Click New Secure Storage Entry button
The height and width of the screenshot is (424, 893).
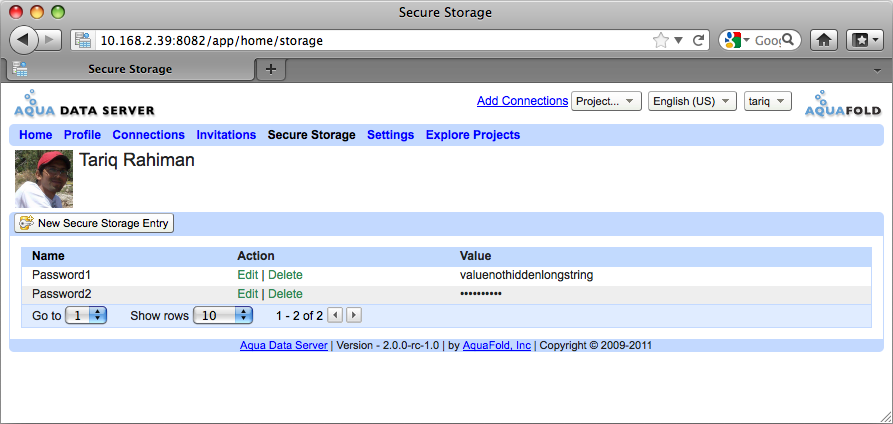tap(94, 223)
